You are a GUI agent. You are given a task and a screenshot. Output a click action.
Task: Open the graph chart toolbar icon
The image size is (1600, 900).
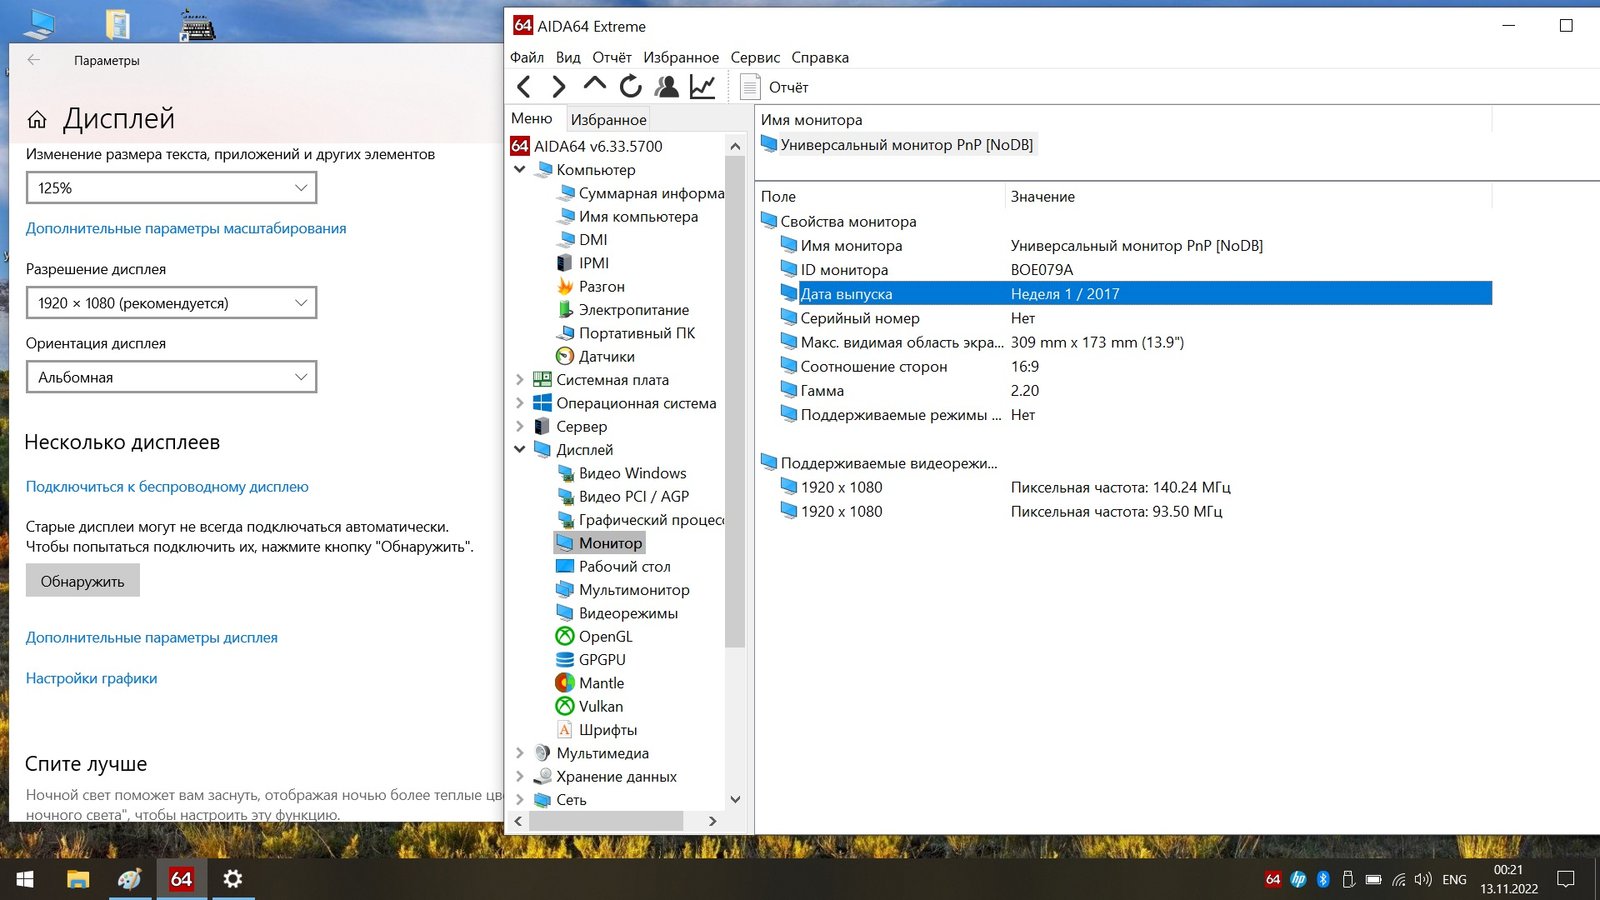702,87
